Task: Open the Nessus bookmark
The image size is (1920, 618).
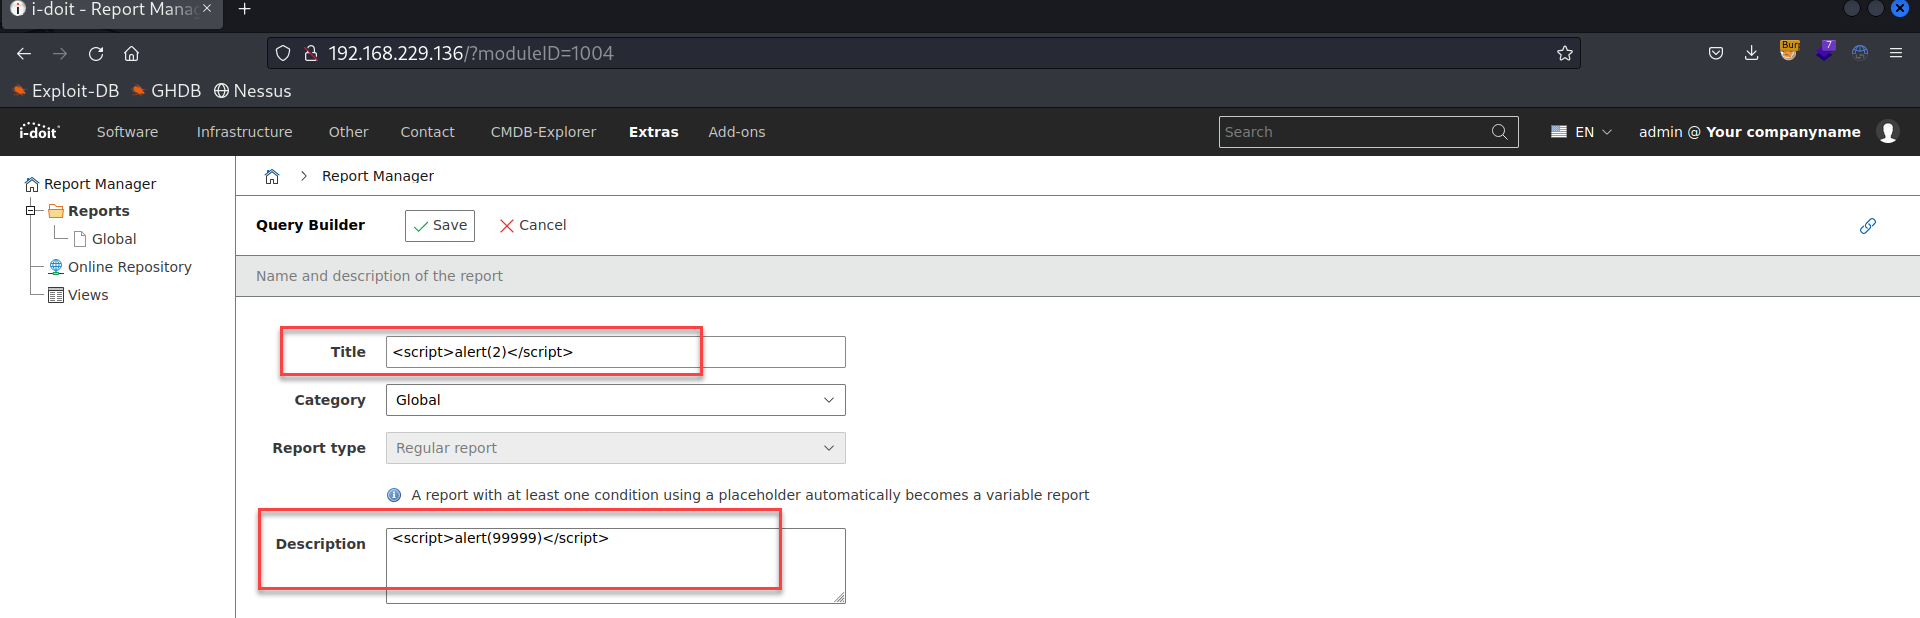Action: click(253, 91)
